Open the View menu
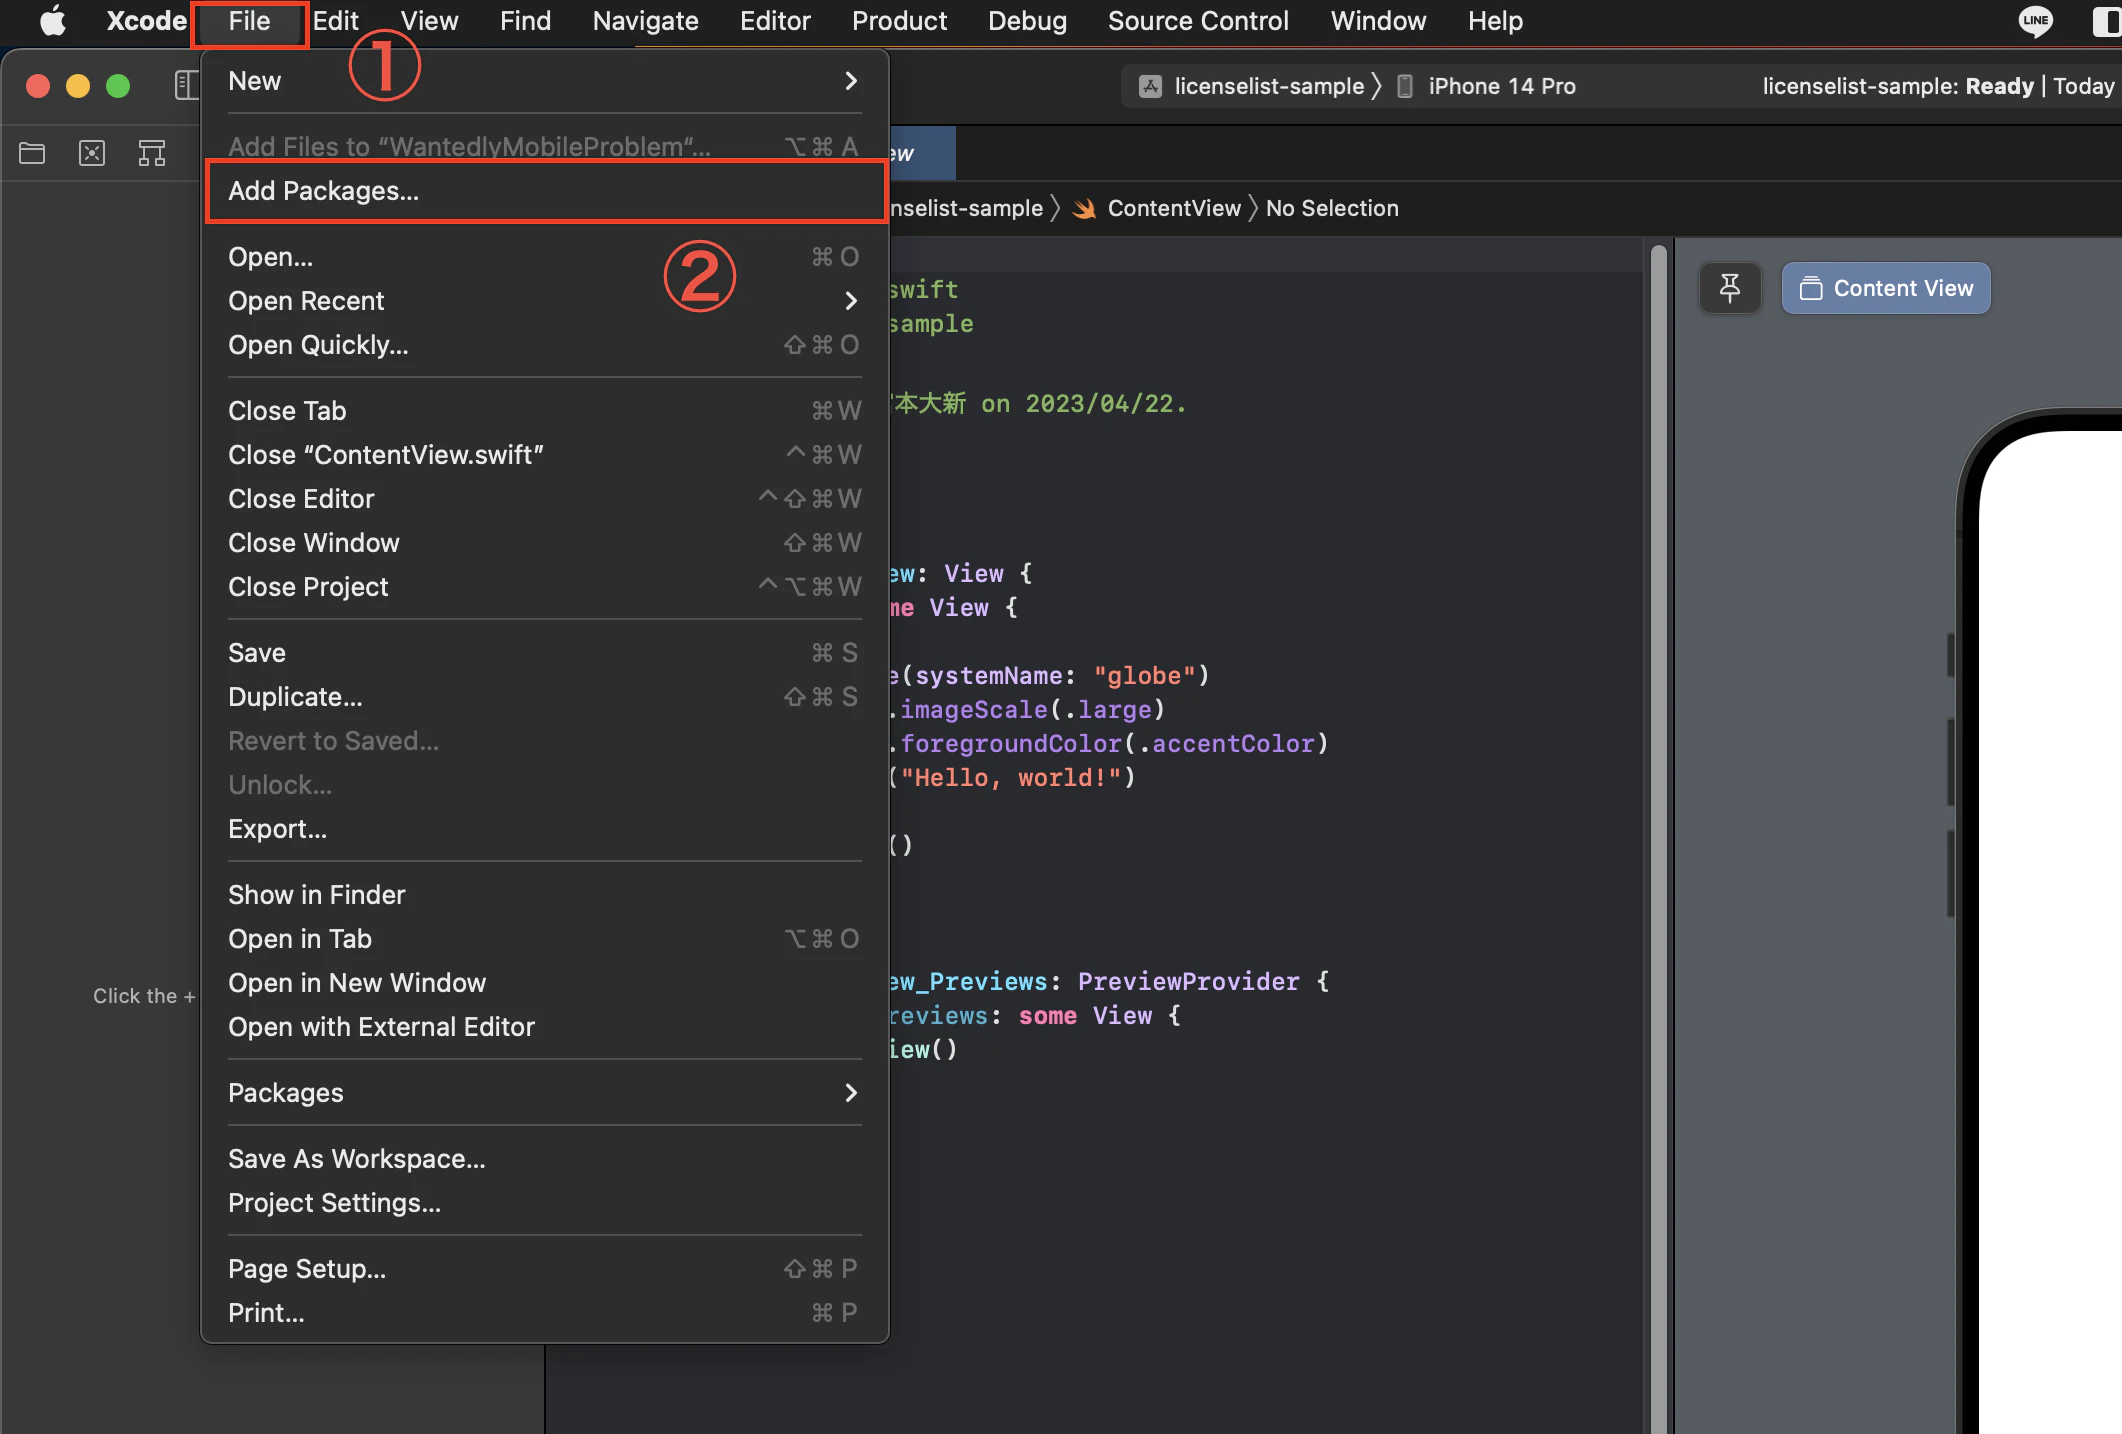2122x1434 pixels. point(430,21)
